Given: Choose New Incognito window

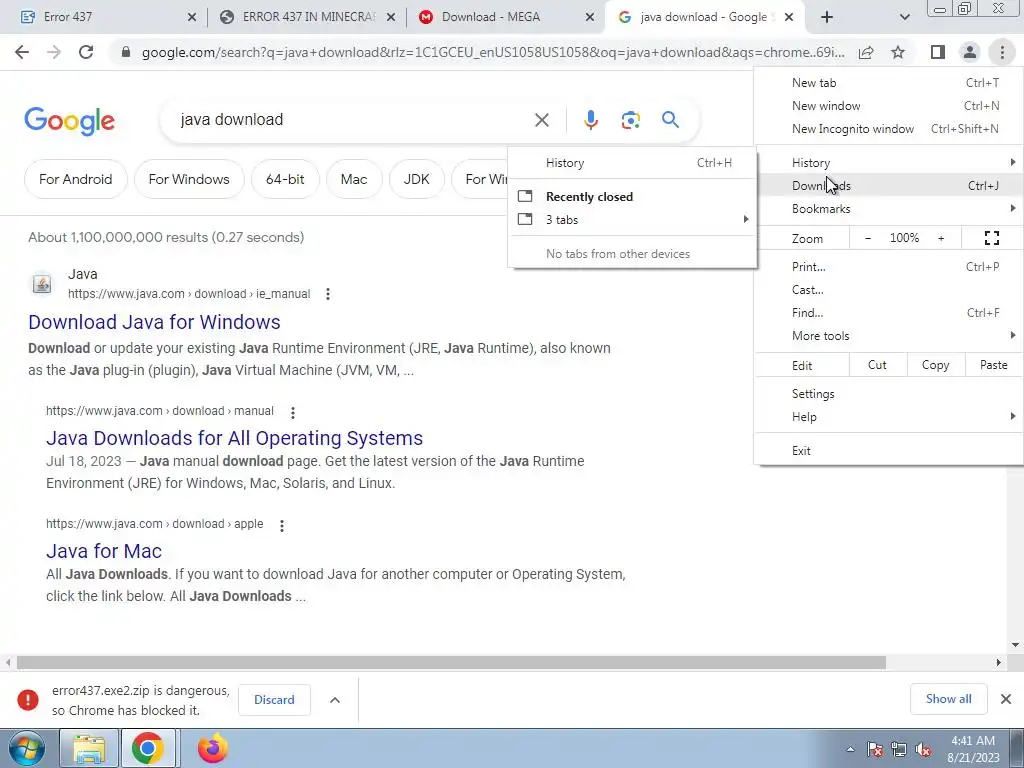Looking at the screenshot, I should (x=889, y=129).
